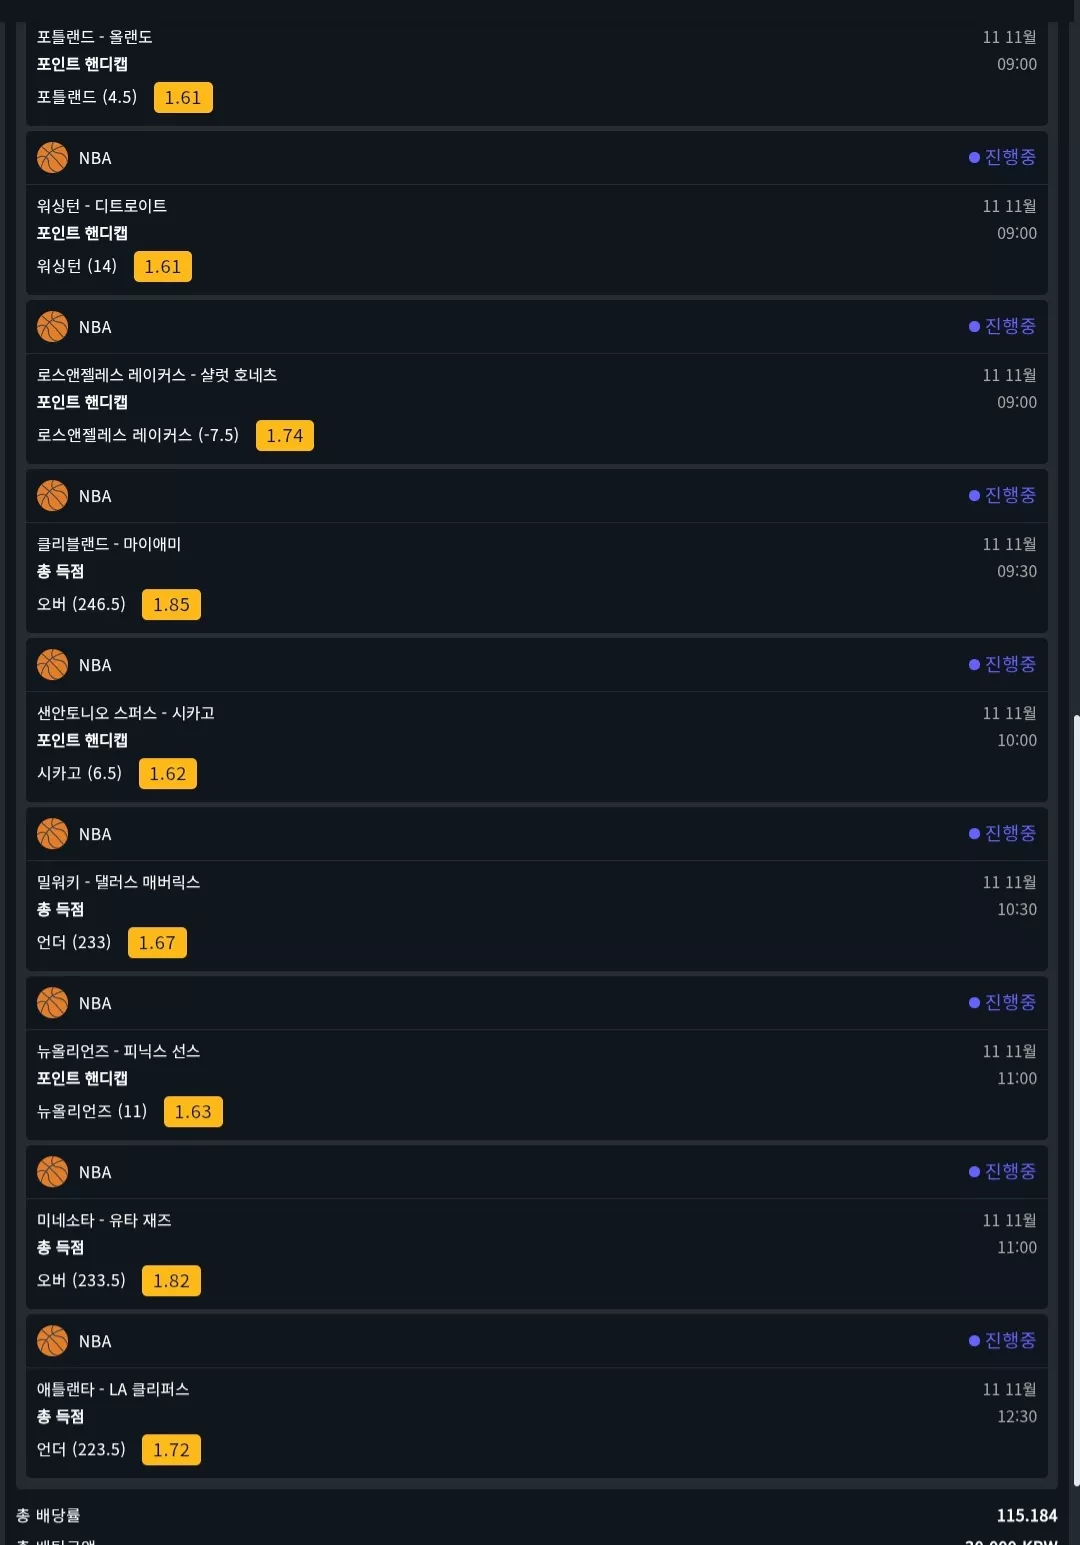The width and height of the screenshot is (1080, 1545).
Task: Choose the 1.63 odds for 뉴올리언즈 (11)
Action: 193,1112
